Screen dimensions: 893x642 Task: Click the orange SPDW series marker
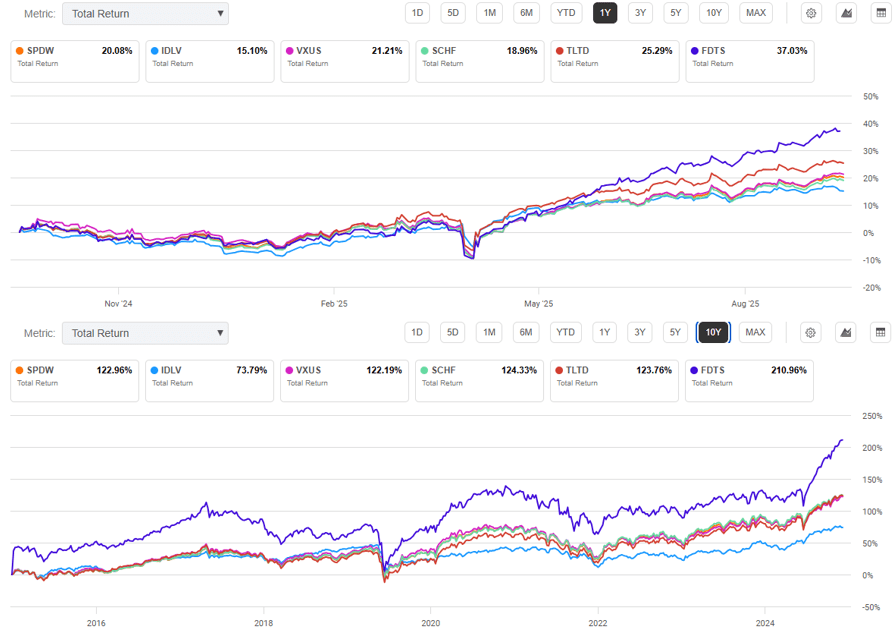pos(20,50)
